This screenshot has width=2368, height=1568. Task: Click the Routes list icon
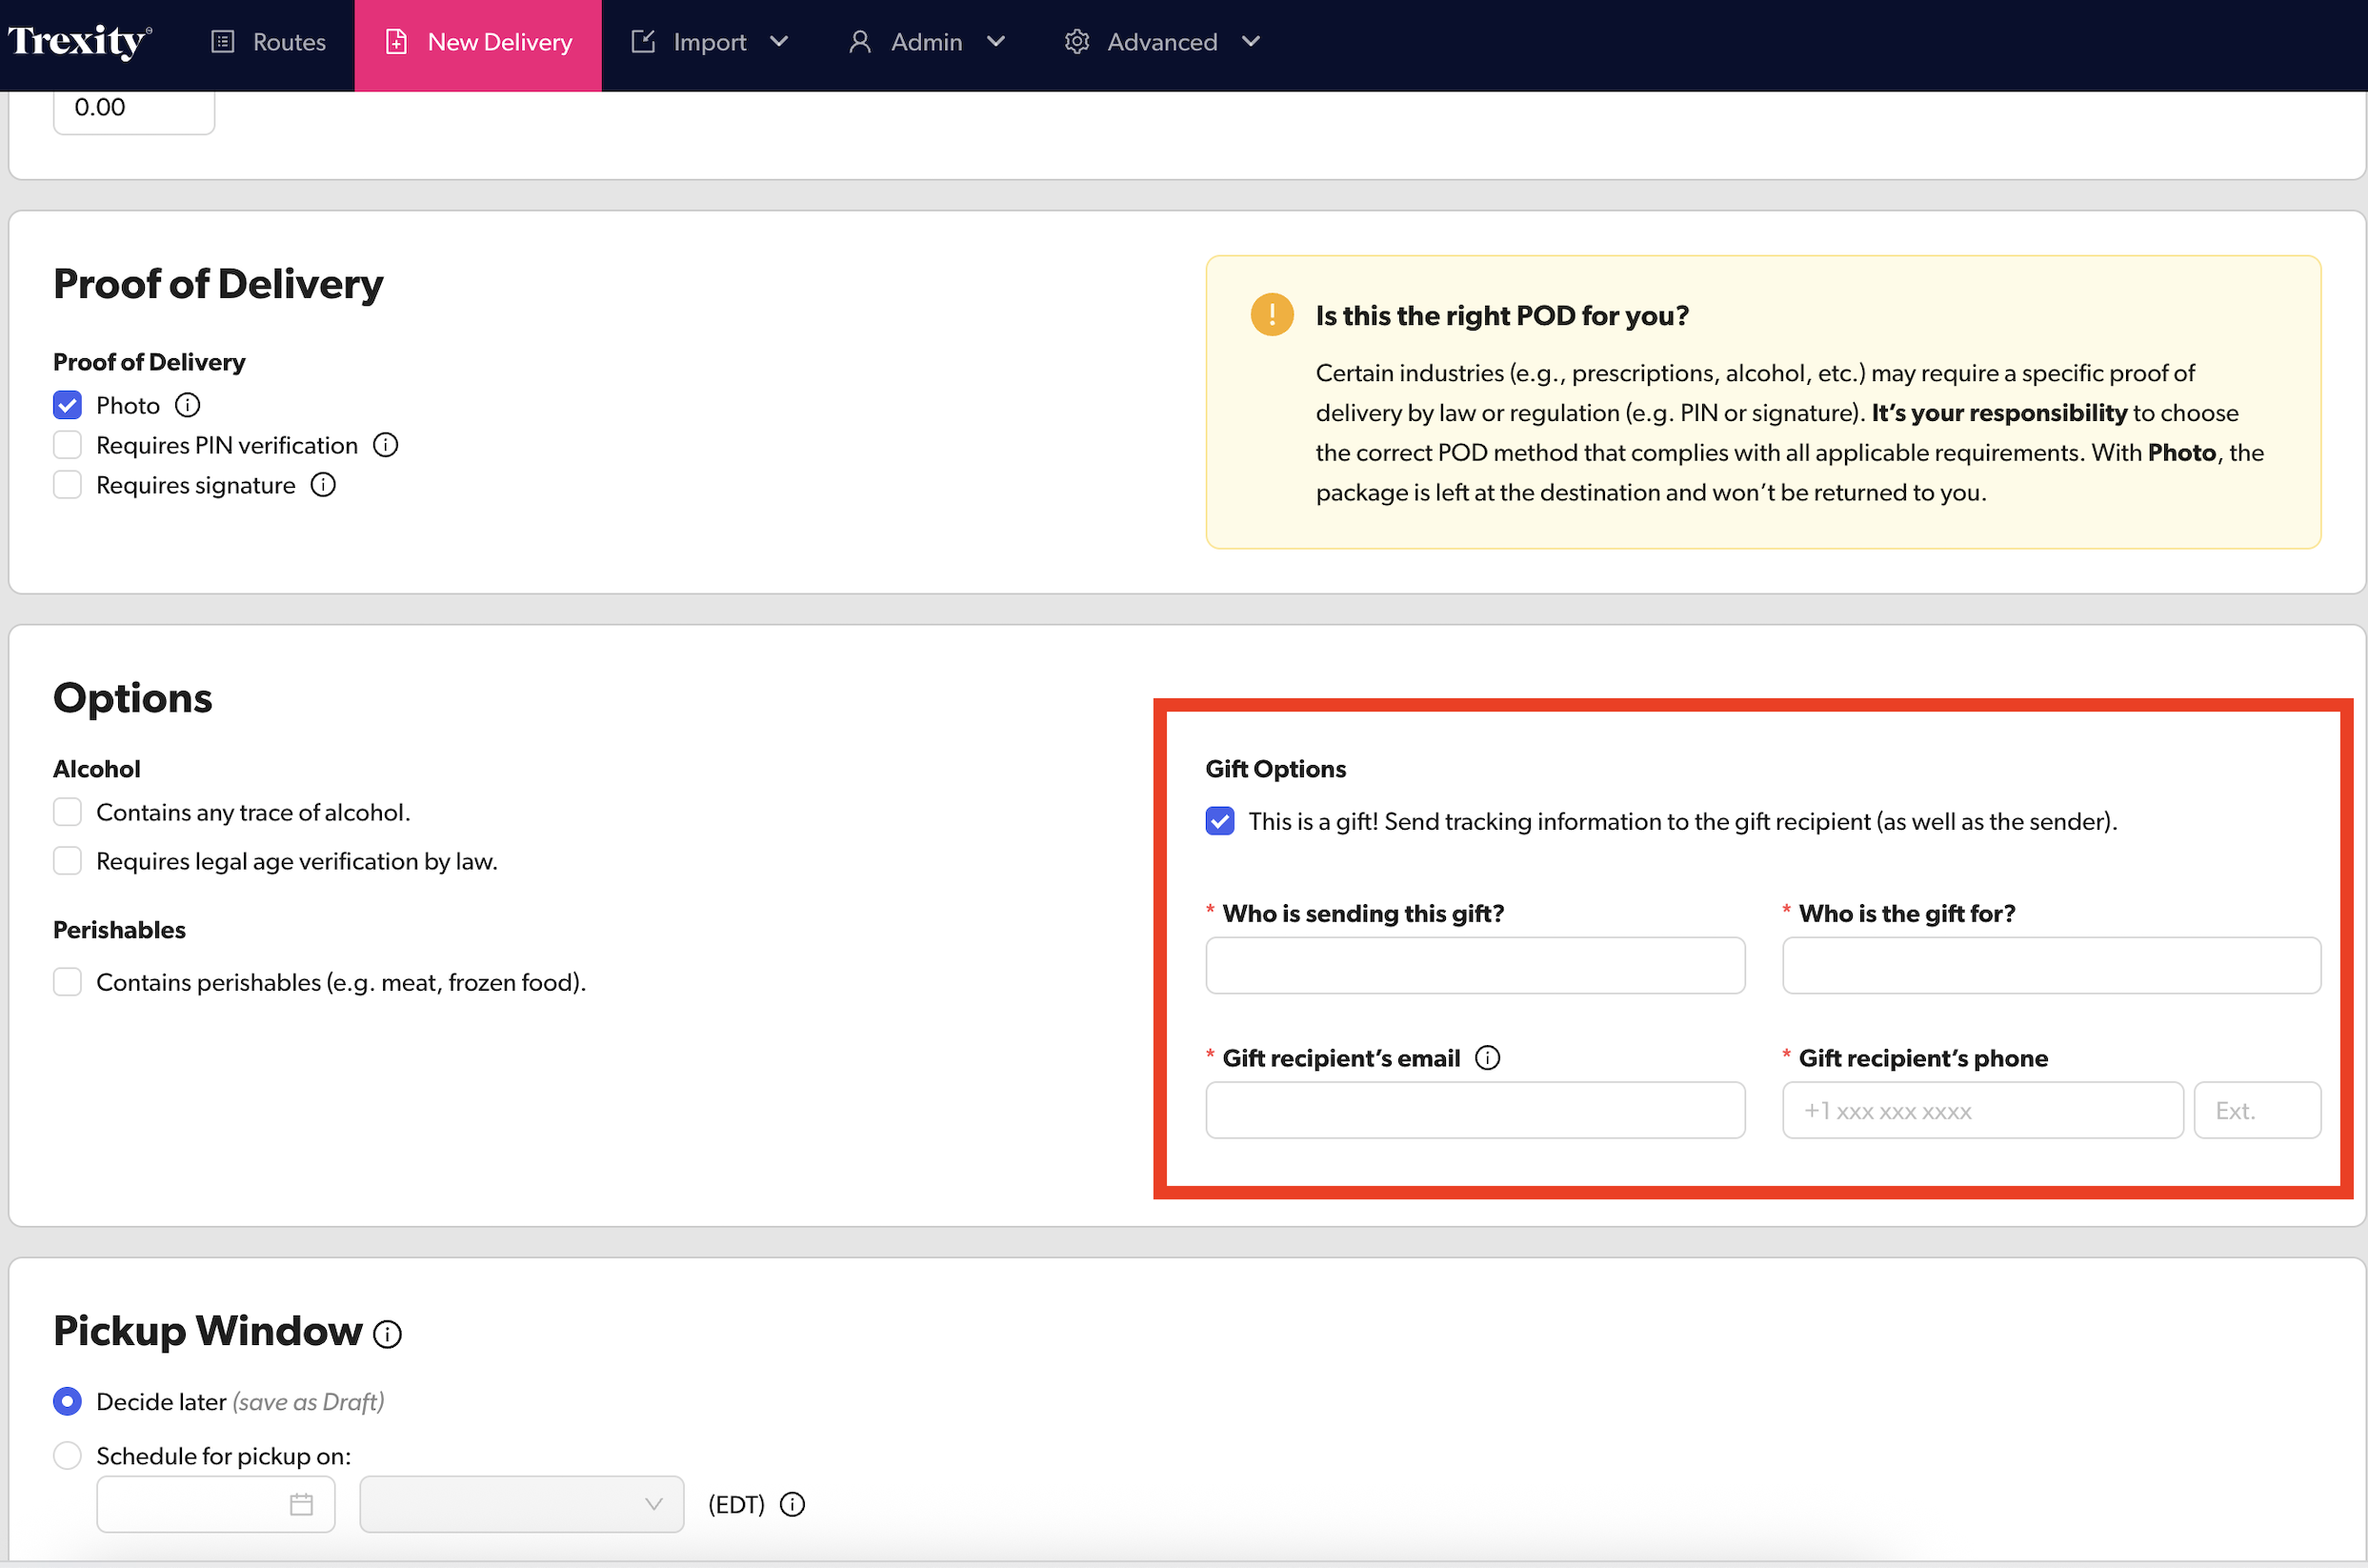click(x=223, y=42)
